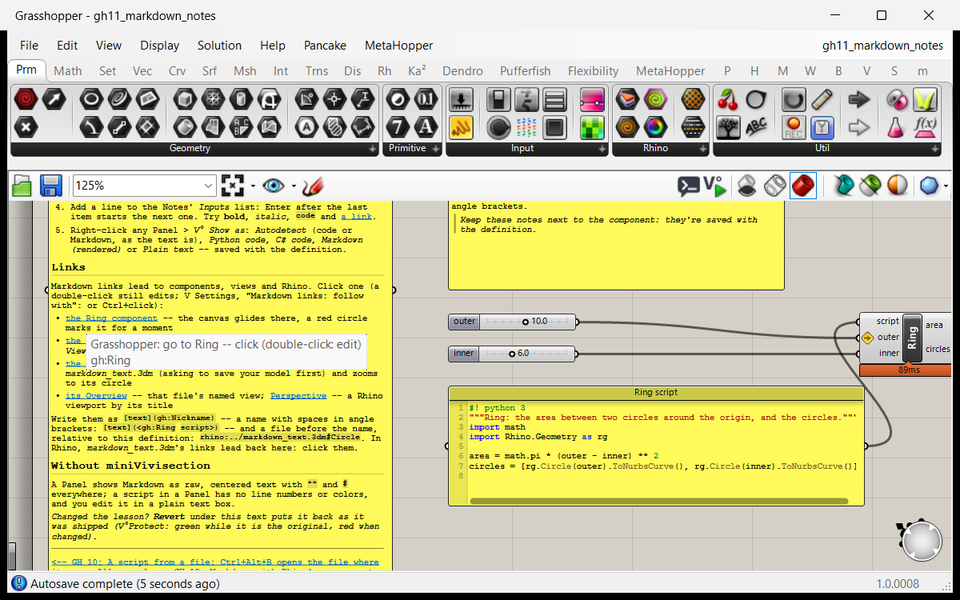Select the red spiral Geometry parameter icon
This screenshot has width=960, height=600.
[26, 99]
